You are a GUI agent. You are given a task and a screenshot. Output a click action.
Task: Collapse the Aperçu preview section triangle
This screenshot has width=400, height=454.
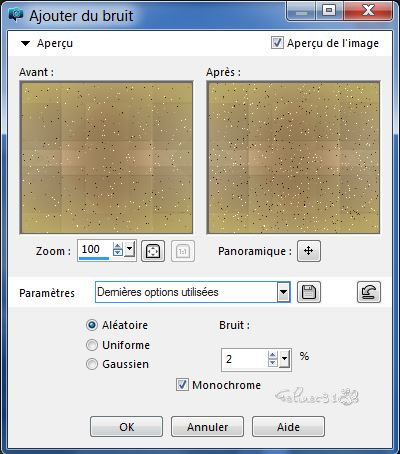(25, 43)
